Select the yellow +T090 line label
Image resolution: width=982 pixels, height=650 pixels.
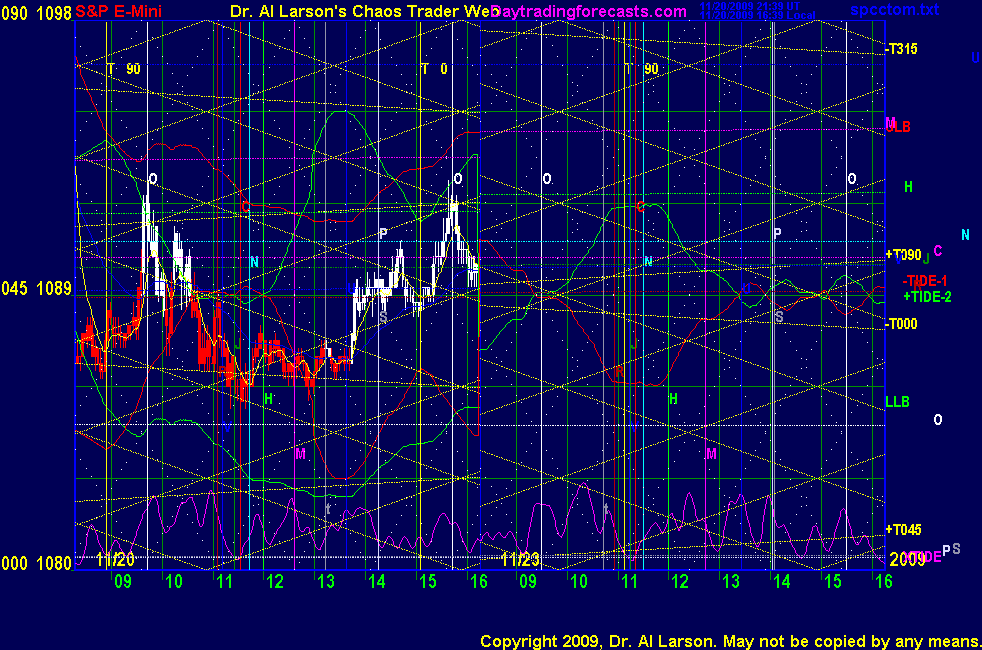902,255
